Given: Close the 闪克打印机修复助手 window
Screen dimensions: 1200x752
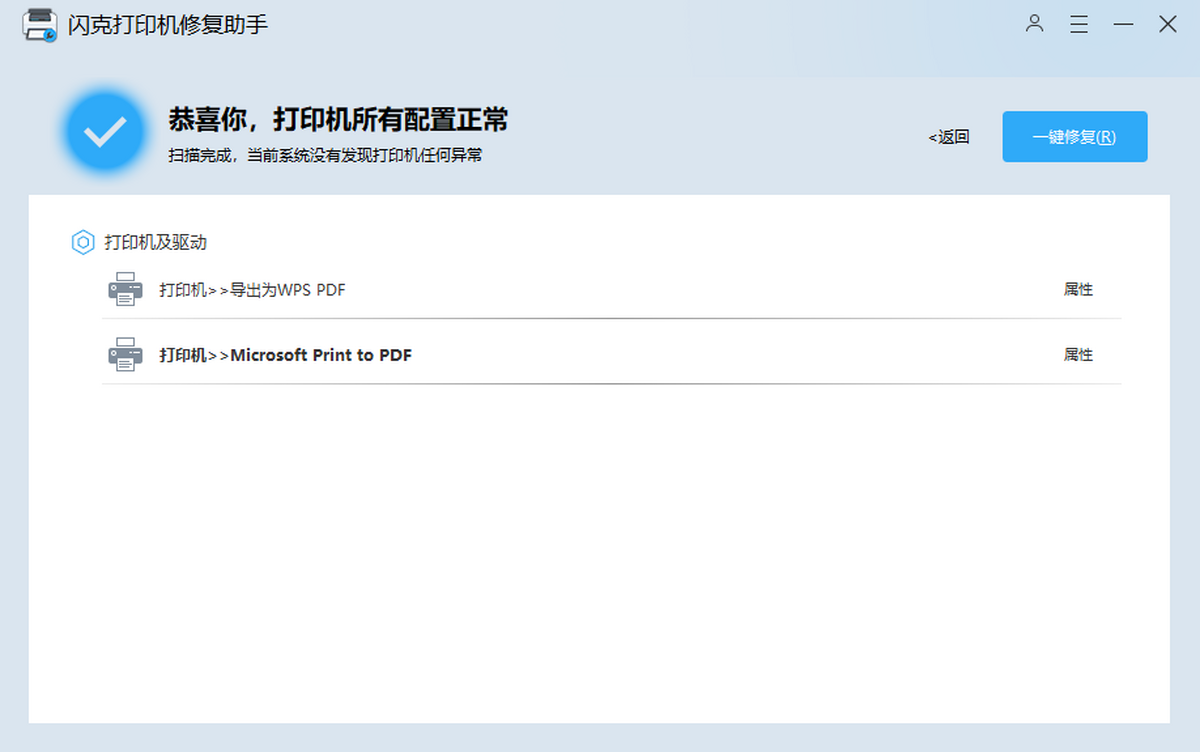Looking at the screenshot, I should point(1167,25).
